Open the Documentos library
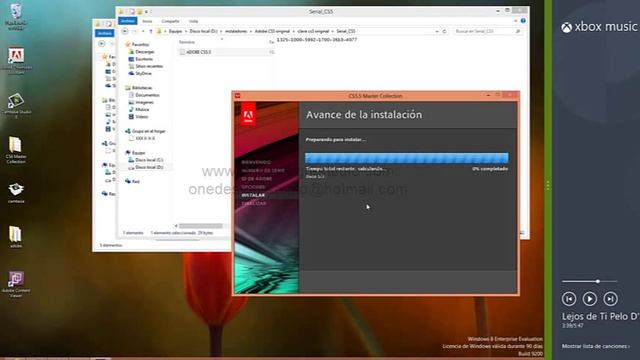The height and width of the screenshot is (360, 640). pyautogui.click(x=147, y=95)
